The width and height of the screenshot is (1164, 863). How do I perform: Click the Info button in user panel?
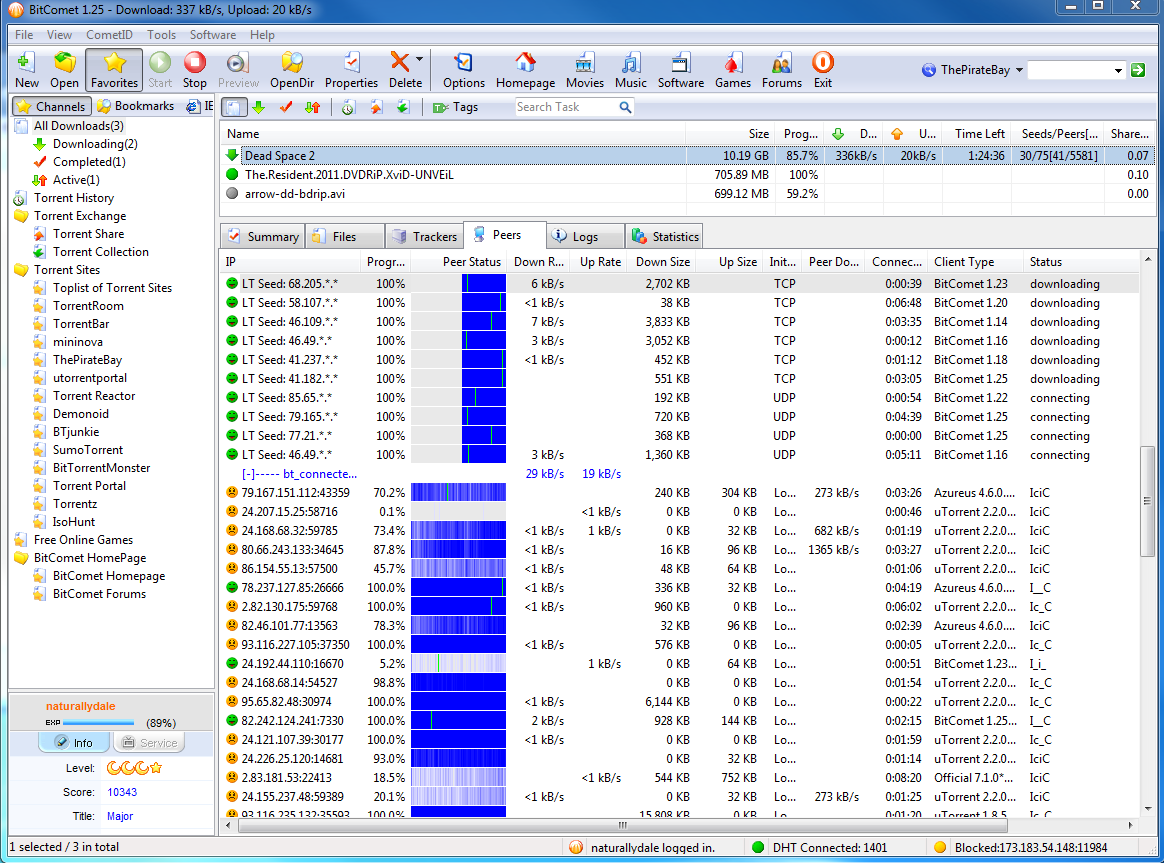pyautogui.click(x=74, y=743)
